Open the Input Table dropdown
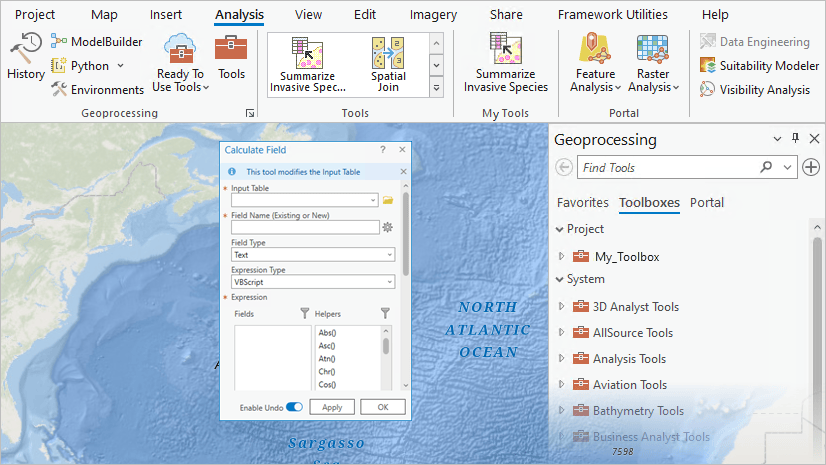Screen dimensions: 826x465 [x=373, y=200]
